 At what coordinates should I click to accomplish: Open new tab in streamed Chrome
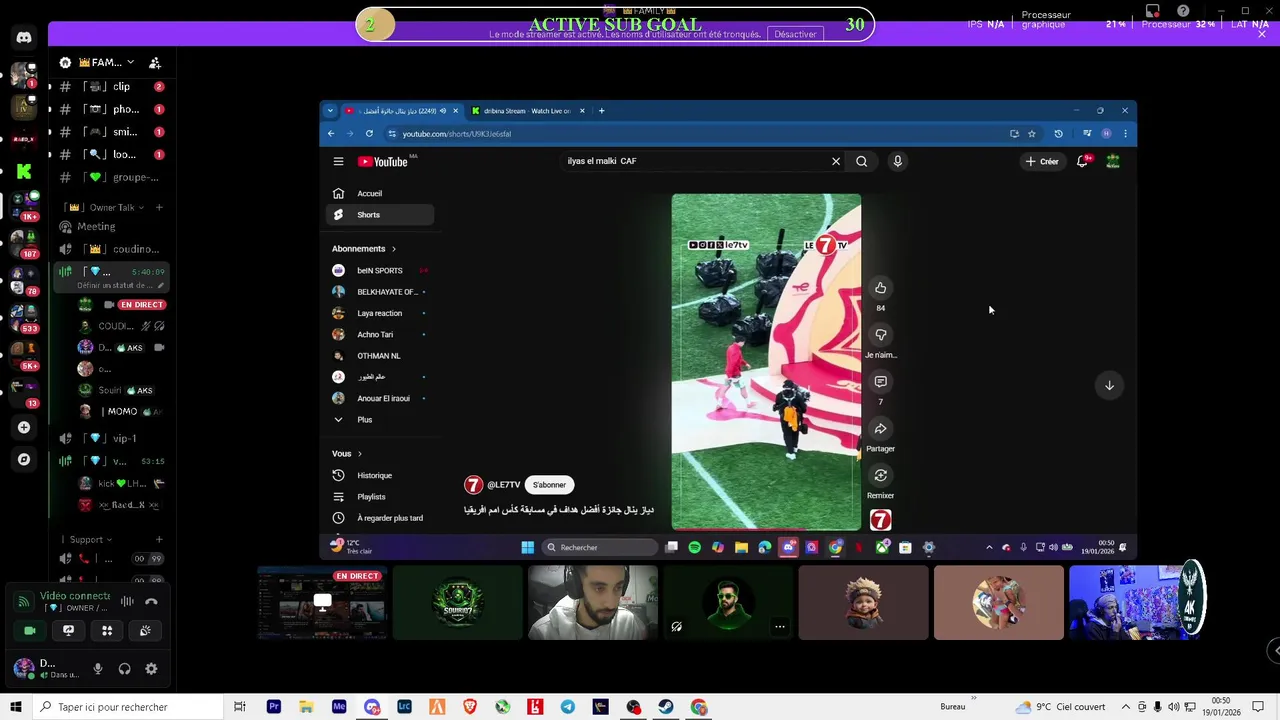coord(601,111)
